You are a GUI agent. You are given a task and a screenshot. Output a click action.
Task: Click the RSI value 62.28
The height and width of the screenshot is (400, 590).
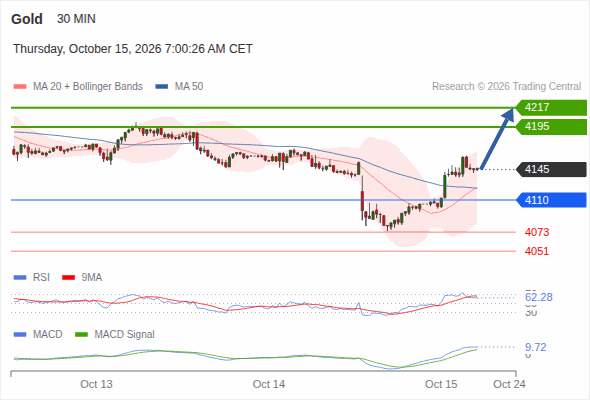tap(539, 297)
